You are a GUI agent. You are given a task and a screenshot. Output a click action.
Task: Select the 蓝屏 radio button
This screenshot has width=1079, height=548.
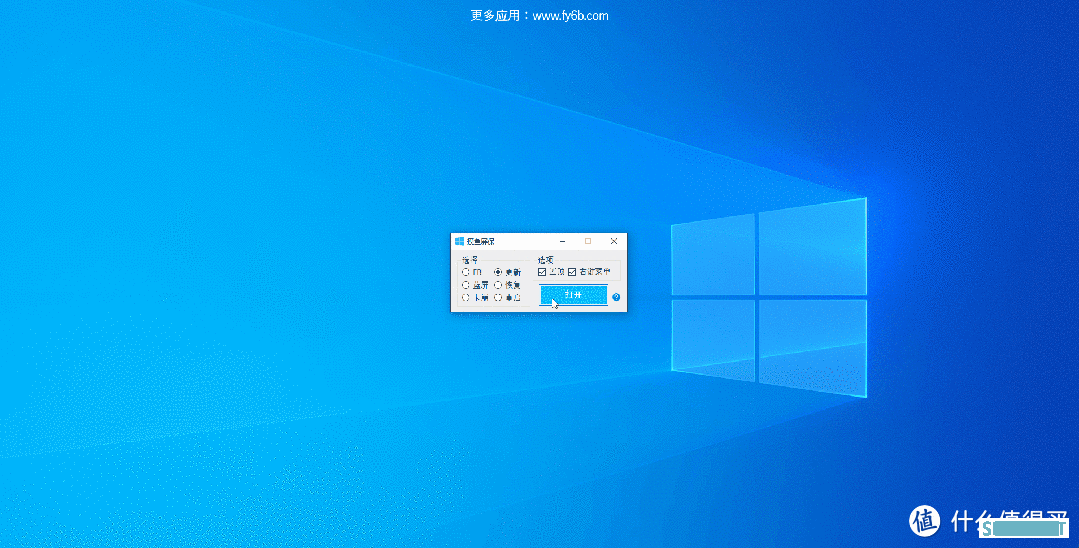(466, 285)
